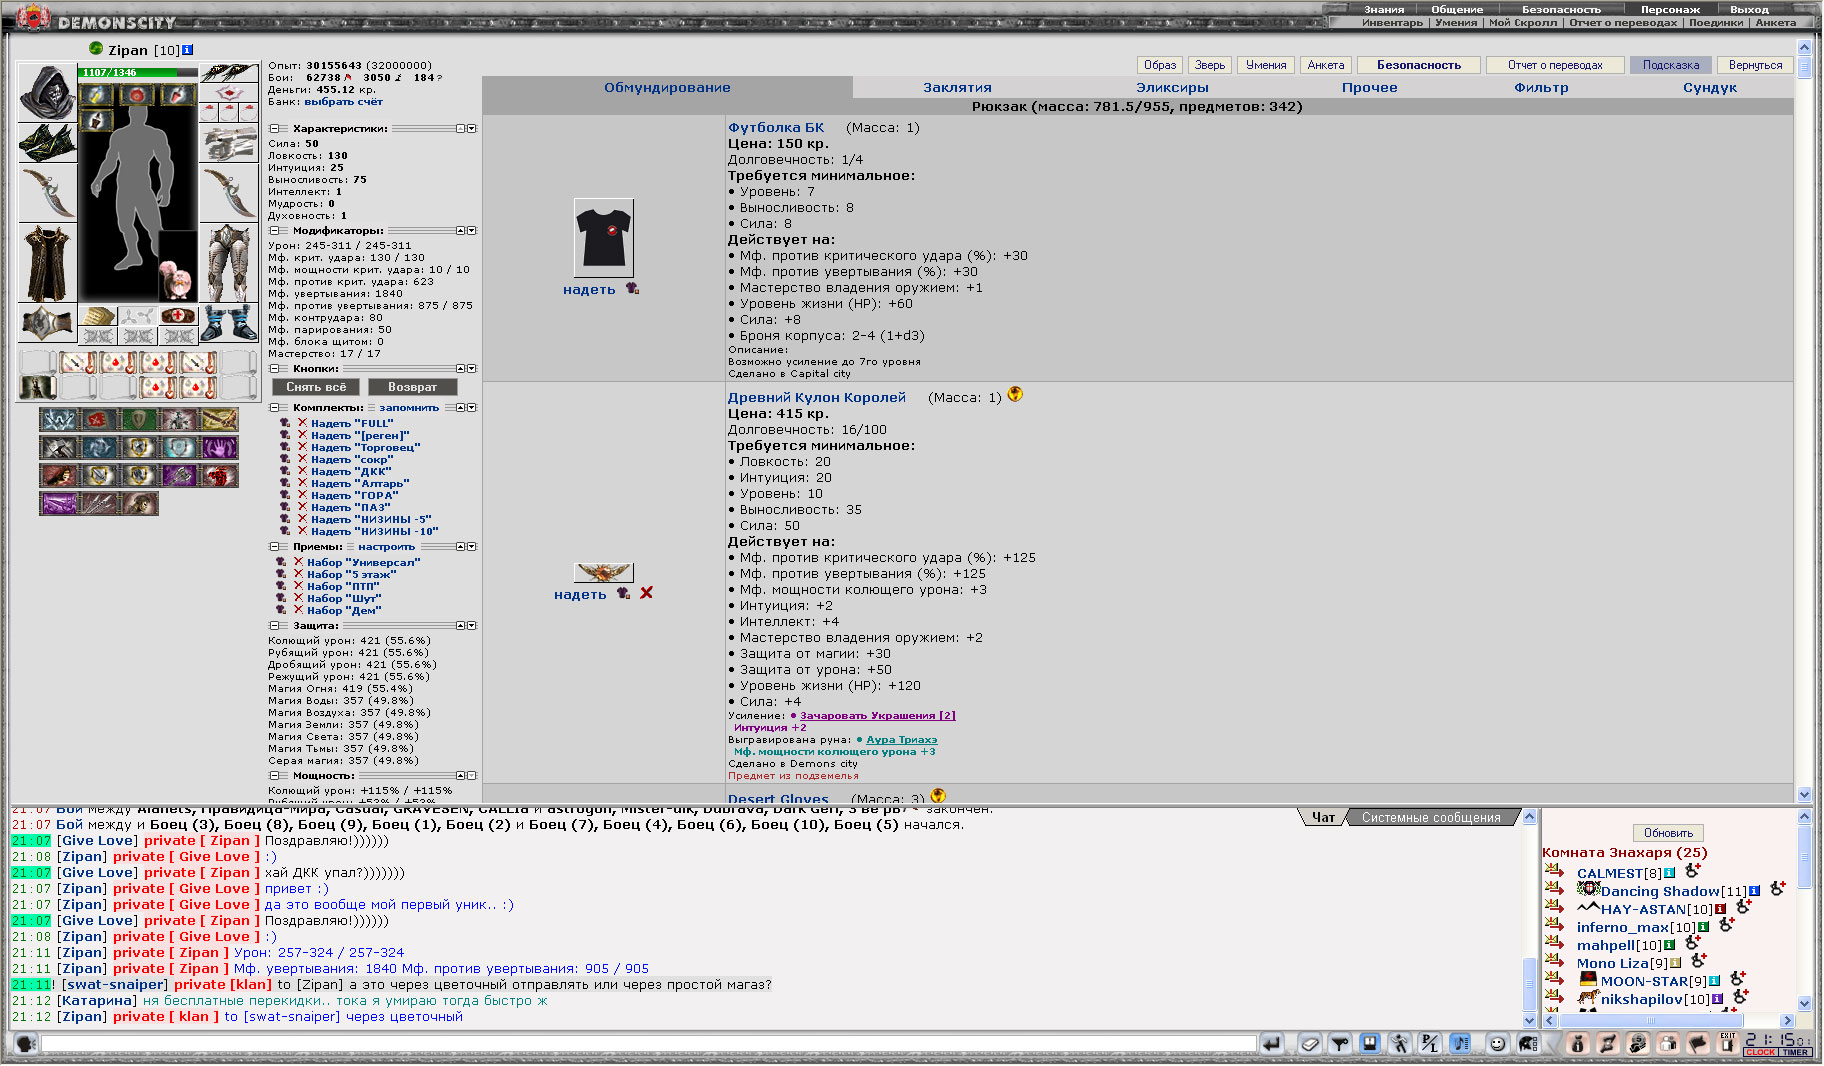Click the Снять всё button
The width and height of the screenshot is (1824, 1066).
[316, 387]
